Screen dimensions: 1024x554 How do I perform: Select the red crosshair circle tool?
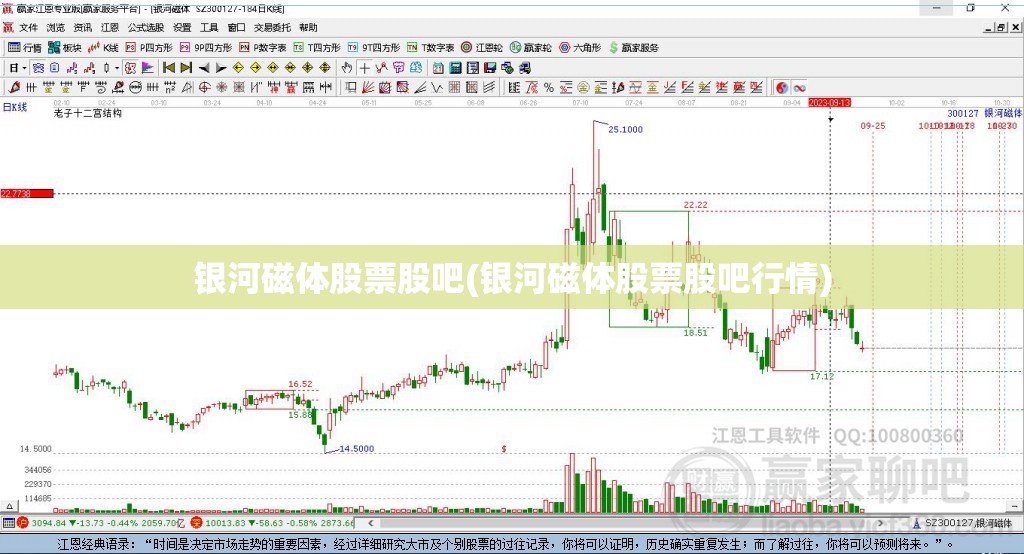click(x=204, y=88)
